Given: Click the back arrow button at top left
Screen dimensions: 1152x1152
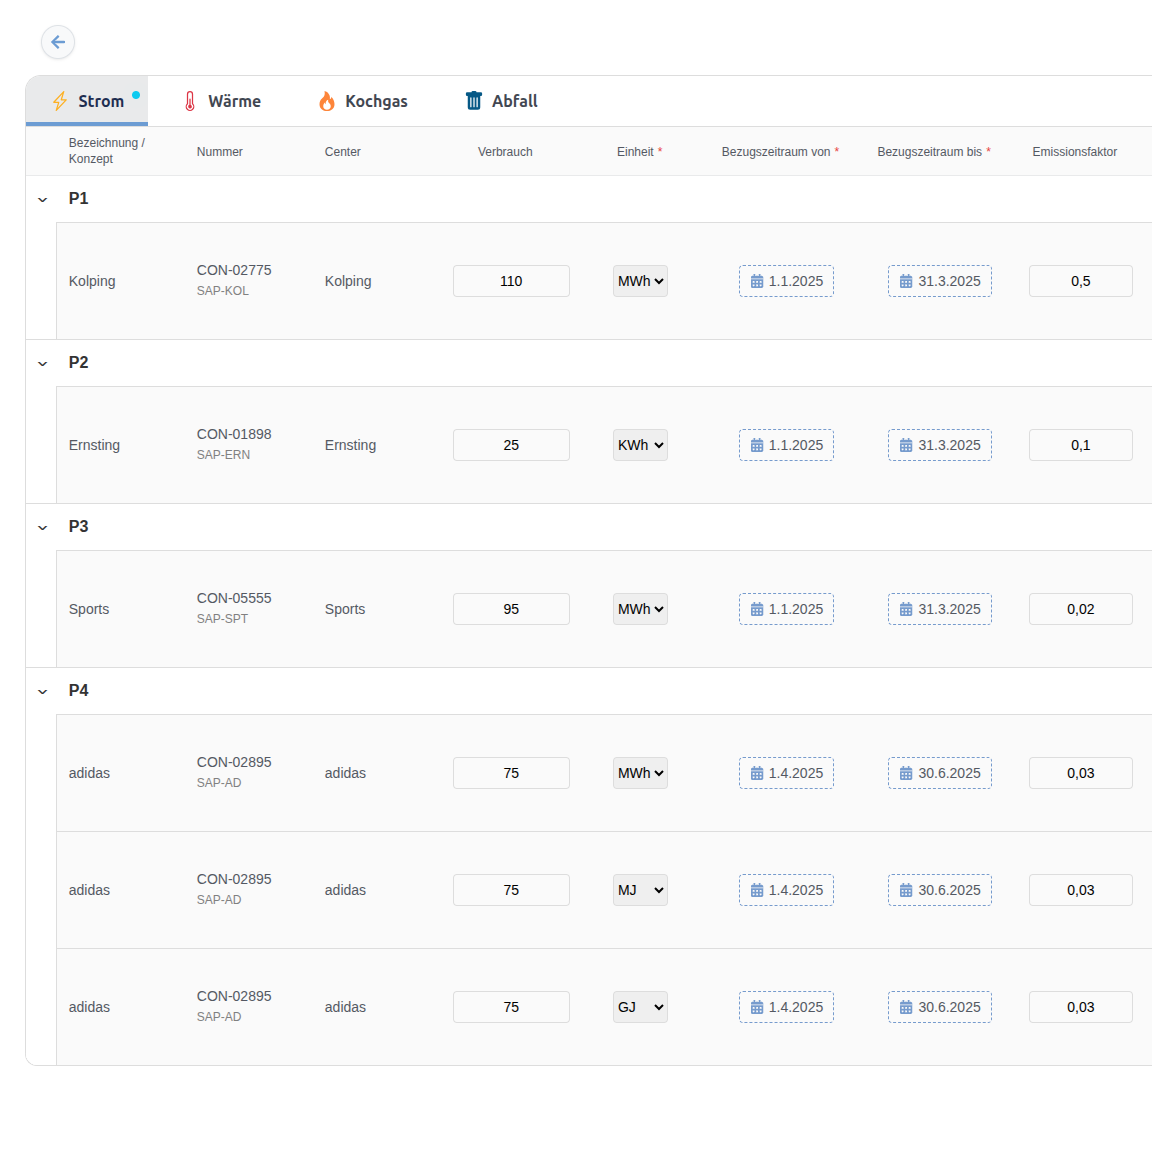Looking at the screenshot, I should (x=57, y=42).
